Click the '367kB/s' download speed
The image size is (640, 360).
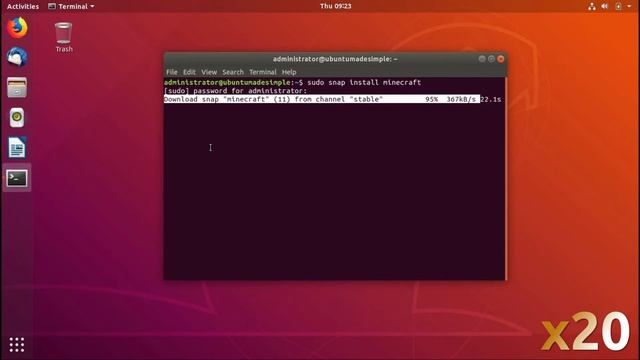coord(461,99)
